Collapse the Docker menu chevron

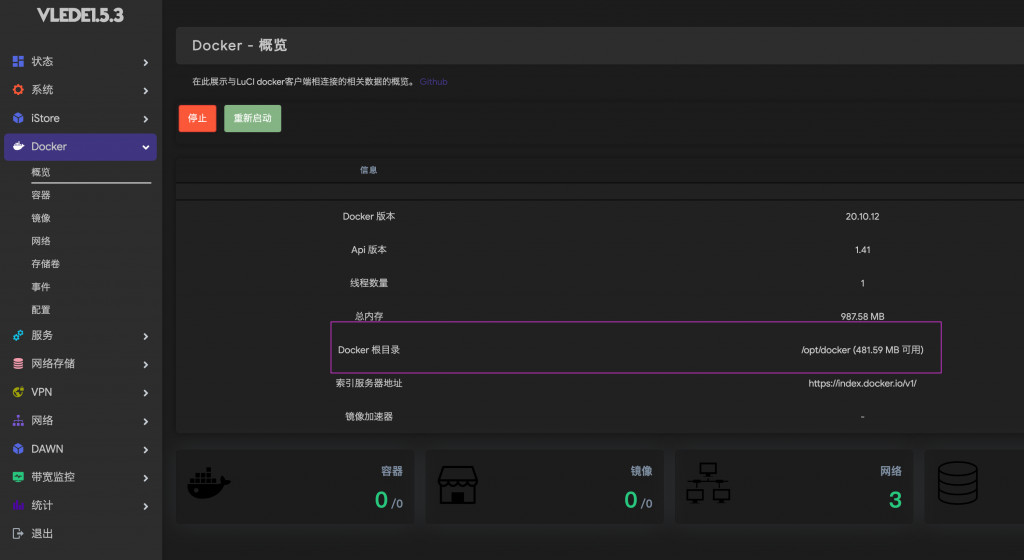pyautogui.click(x=146, y=148)
